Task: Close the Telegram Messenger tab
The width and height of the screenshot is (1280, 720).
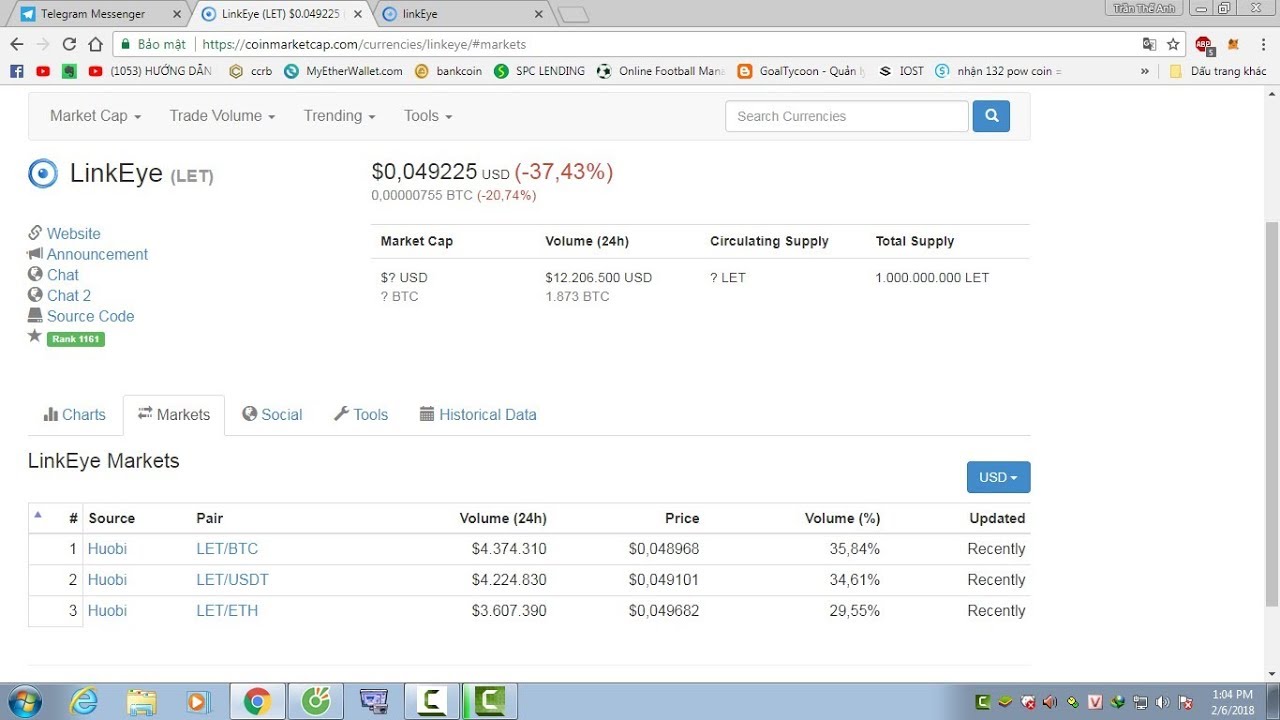Action: (x=177, y=14)
